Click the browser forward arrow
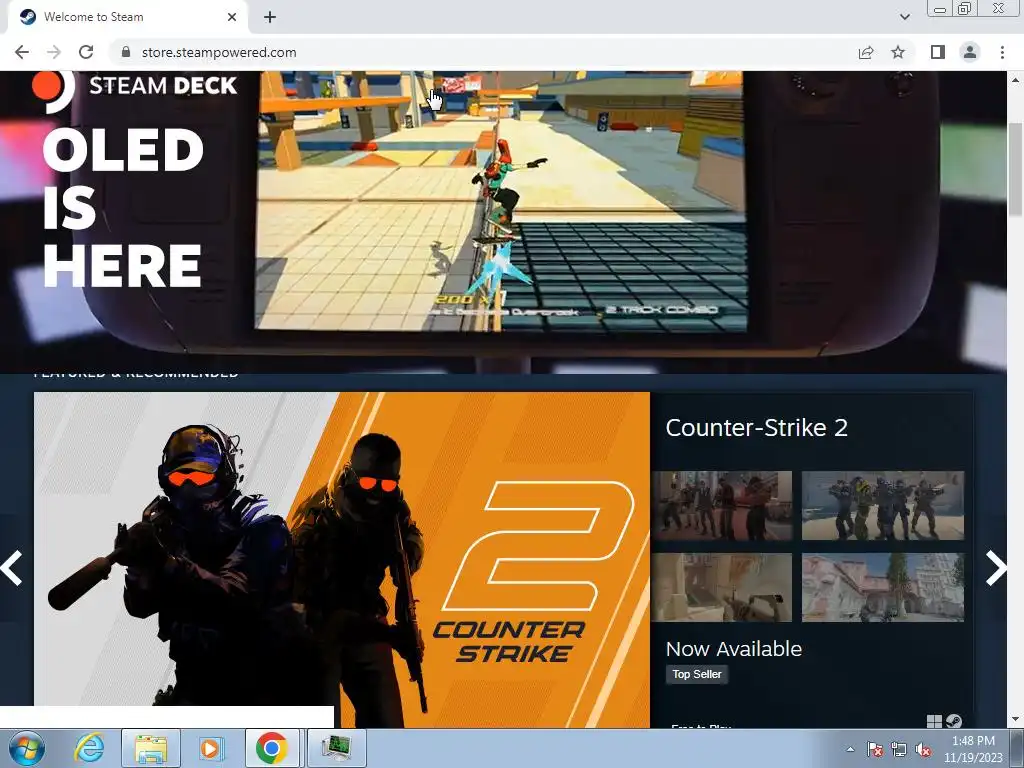 click(x=54, y=52)
